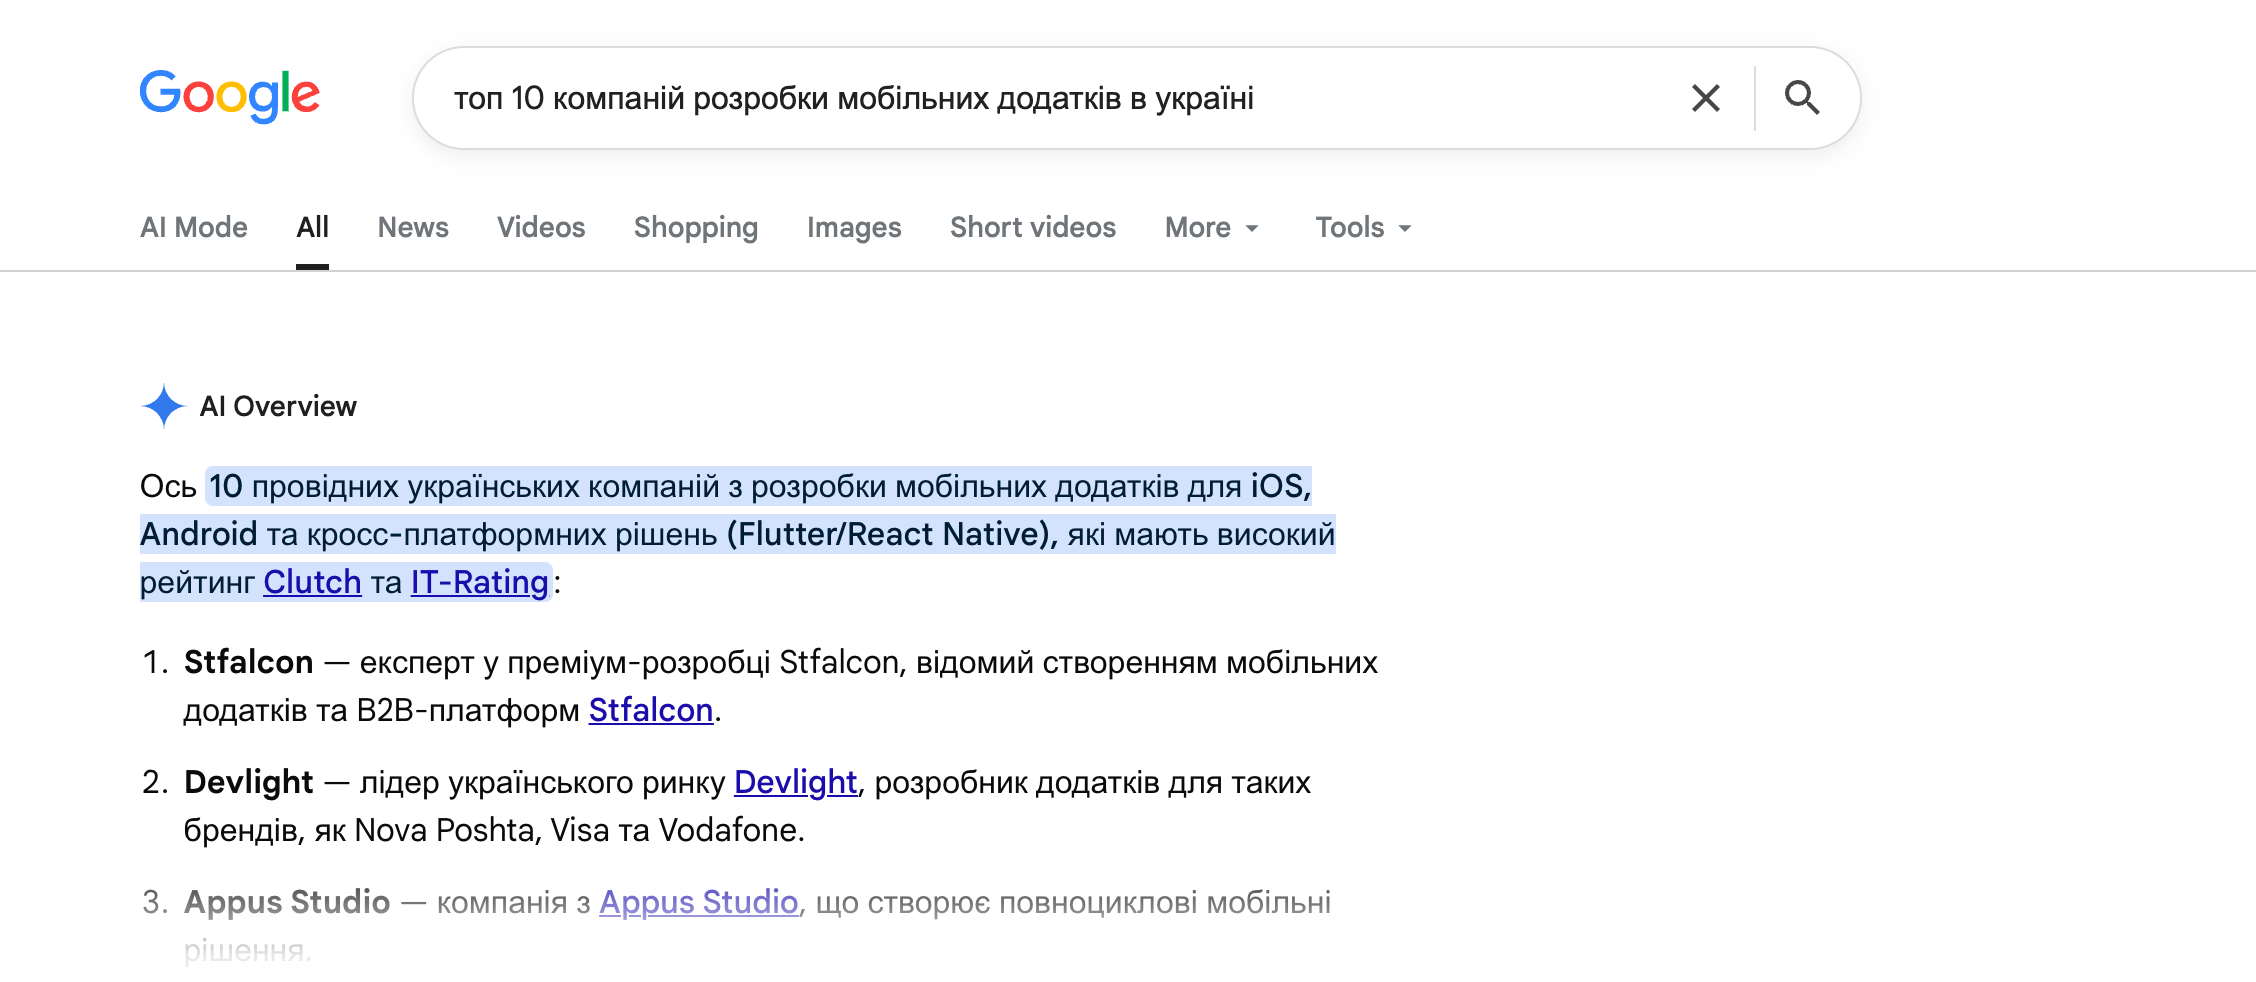2256x982 pixels.
Task: Open the Shopping tab
Action: [x=696, y=228]
